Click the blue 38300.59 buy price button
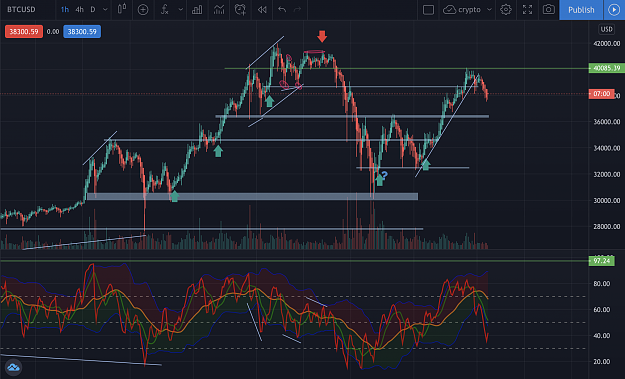Image resolution: width=625 pixels, height=379 pixels. [x=82, y=31]
